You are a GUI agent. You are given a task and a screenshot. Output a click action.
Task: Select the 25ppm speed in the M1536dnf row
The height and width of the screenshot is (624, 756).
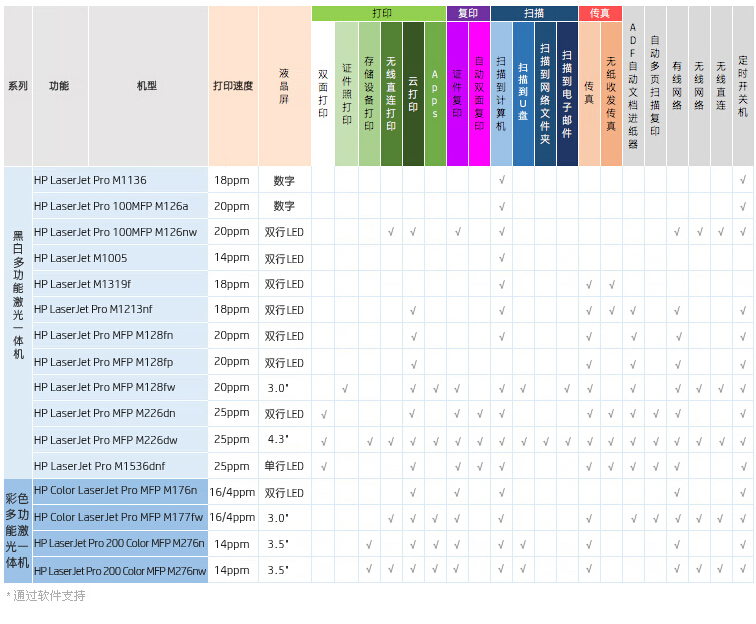[232, 467]
